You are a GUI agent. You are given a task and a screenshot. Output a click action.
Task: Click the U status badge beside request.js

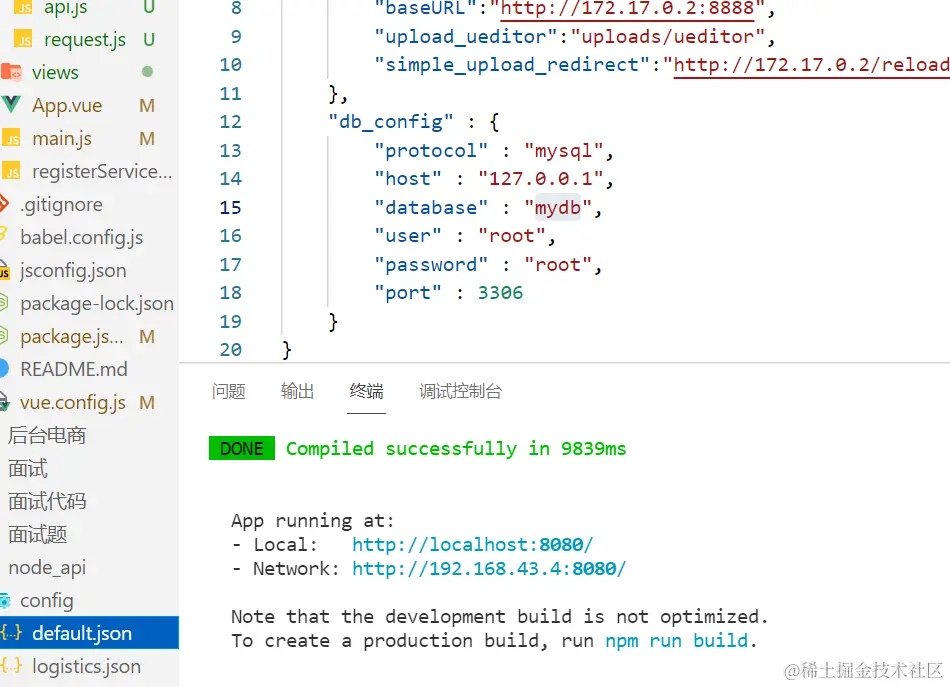tap(149, 39)
